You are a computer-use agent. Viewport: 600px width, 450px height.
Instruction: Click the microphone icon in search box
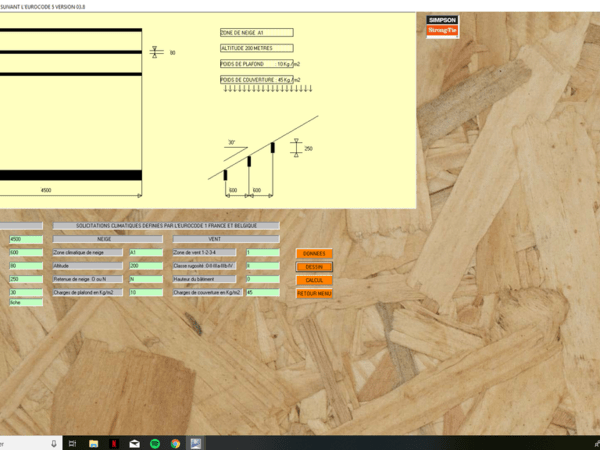point(52,443)
